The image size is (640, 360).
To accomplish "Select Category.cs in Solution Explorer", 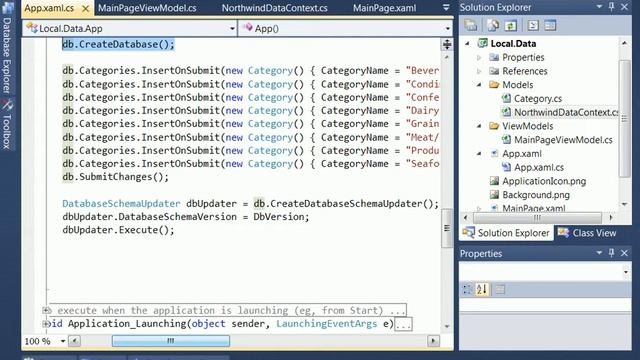I will 538,98.
